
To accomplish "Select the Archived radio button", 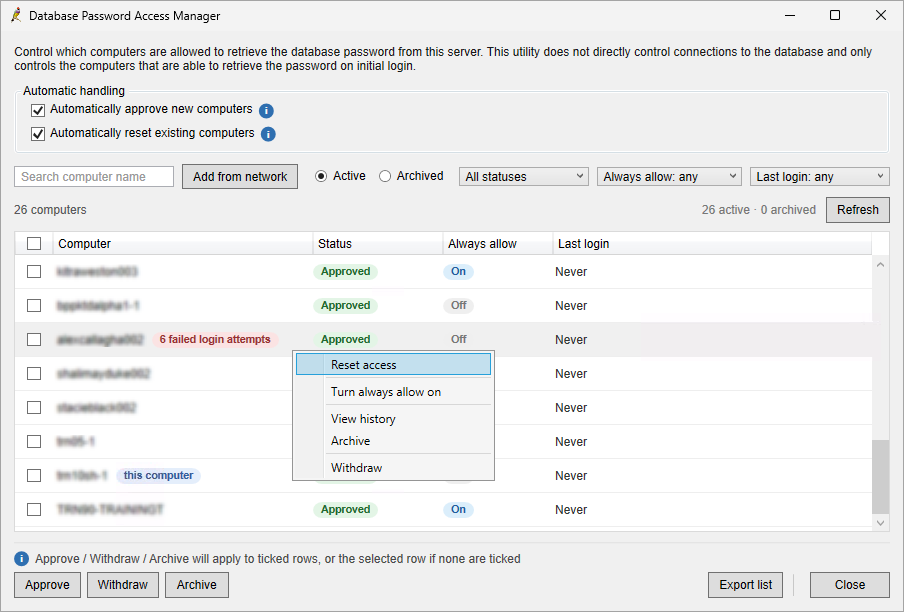I will point(385,176).
